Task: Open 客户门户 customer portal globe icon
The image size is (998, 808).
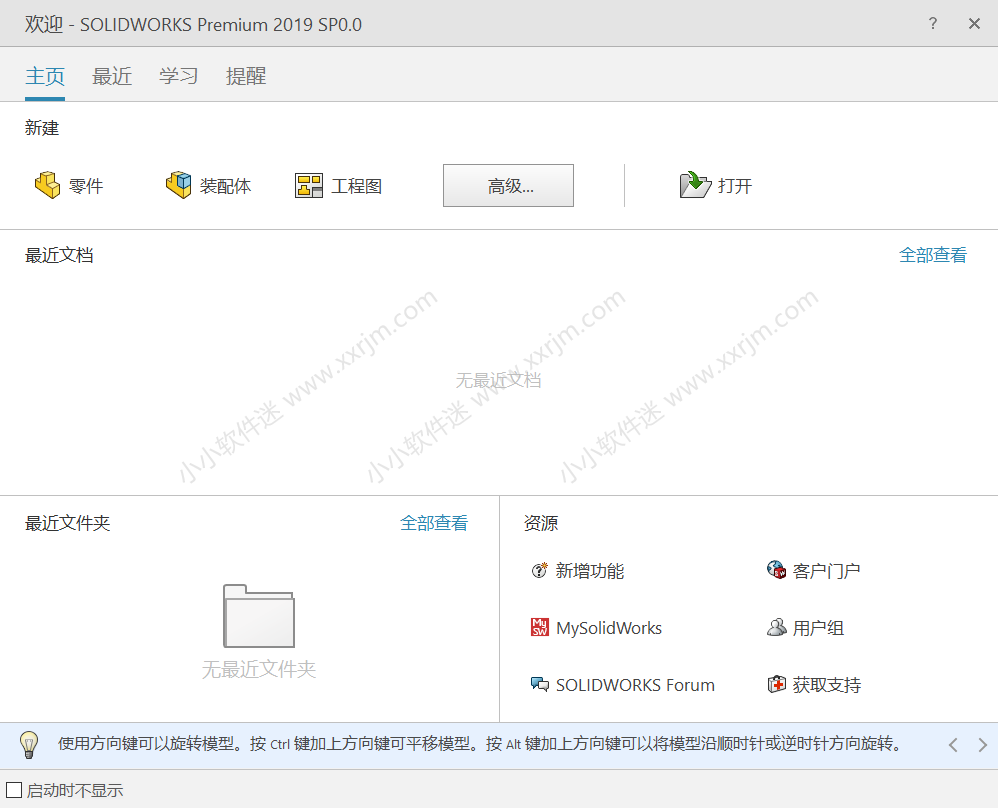Action: click(776, 570)
